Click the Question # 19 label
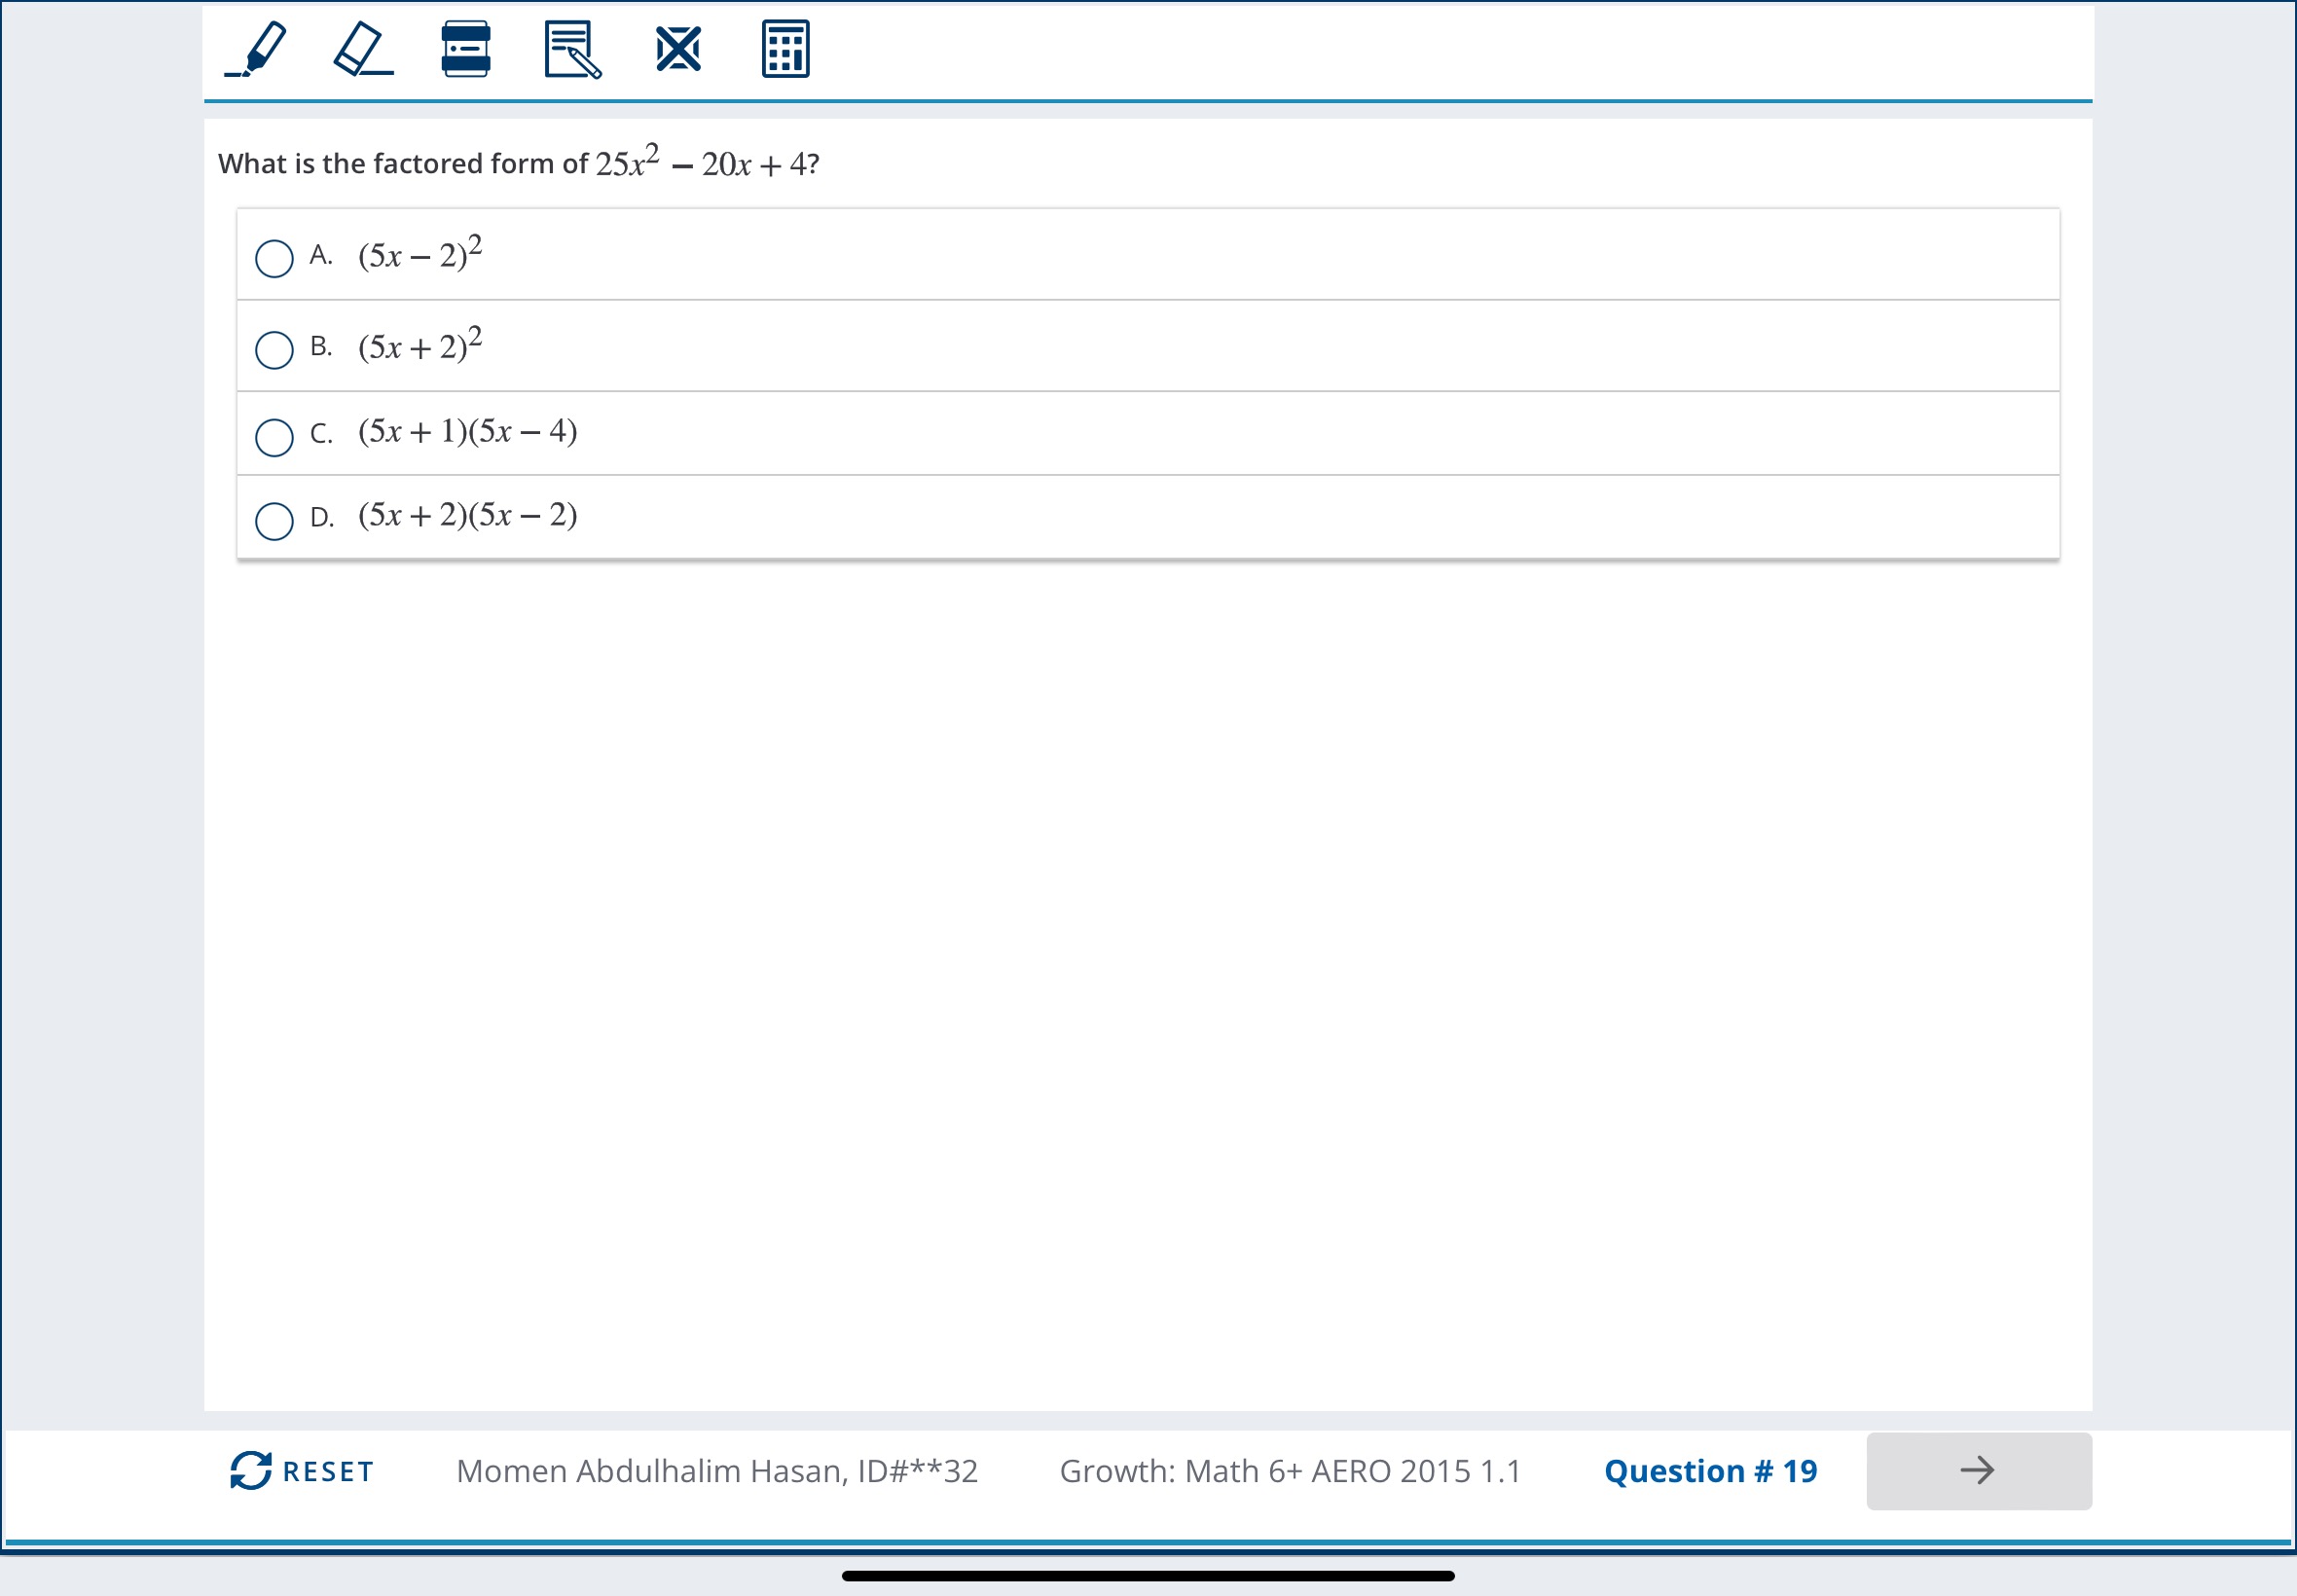 click(1710, 1471)
